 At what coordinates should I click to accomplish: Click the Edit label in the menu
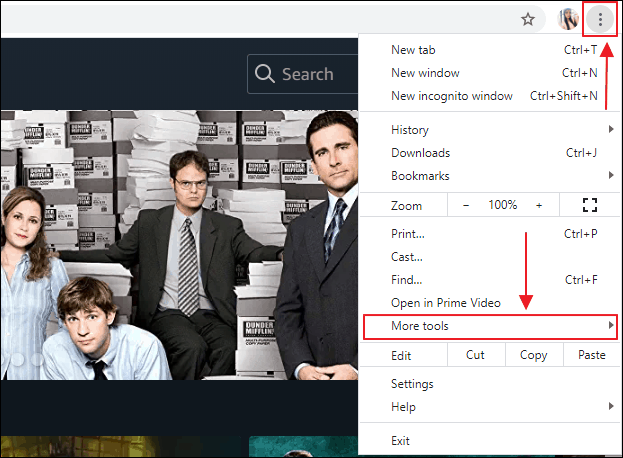pos(401,356)
